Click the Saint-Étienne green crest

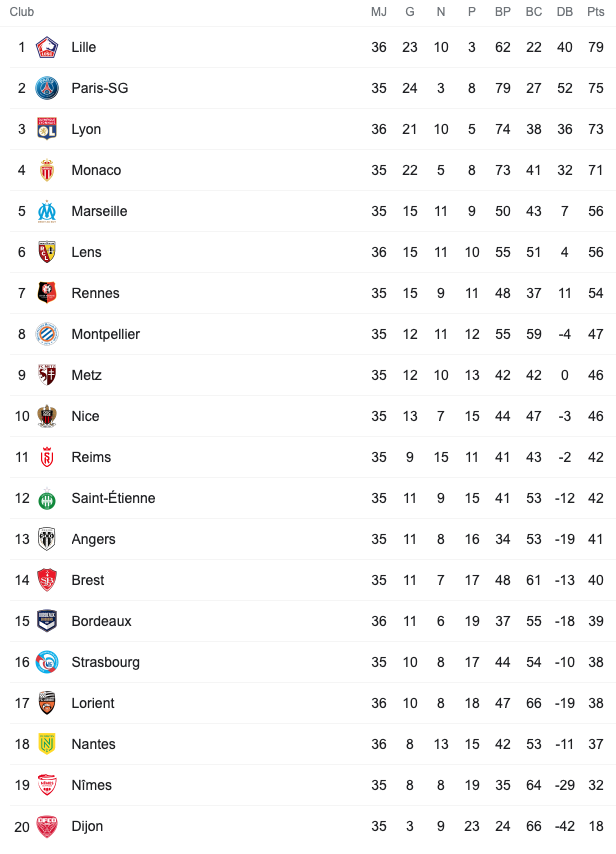[x=47, y=498]
